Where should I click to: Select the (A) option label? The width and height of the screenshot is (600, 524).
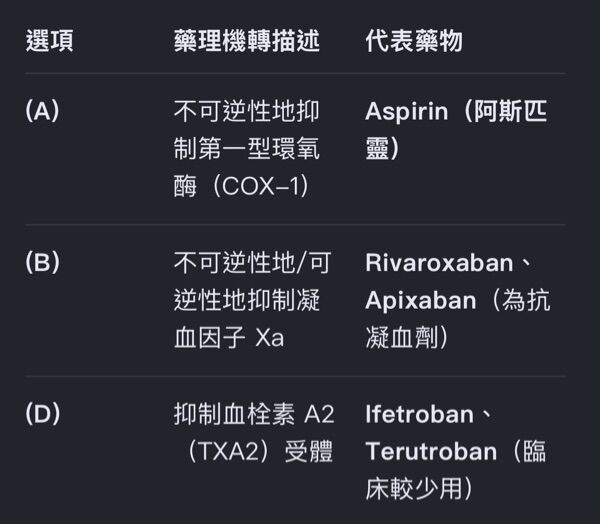(x=42, y=111)
